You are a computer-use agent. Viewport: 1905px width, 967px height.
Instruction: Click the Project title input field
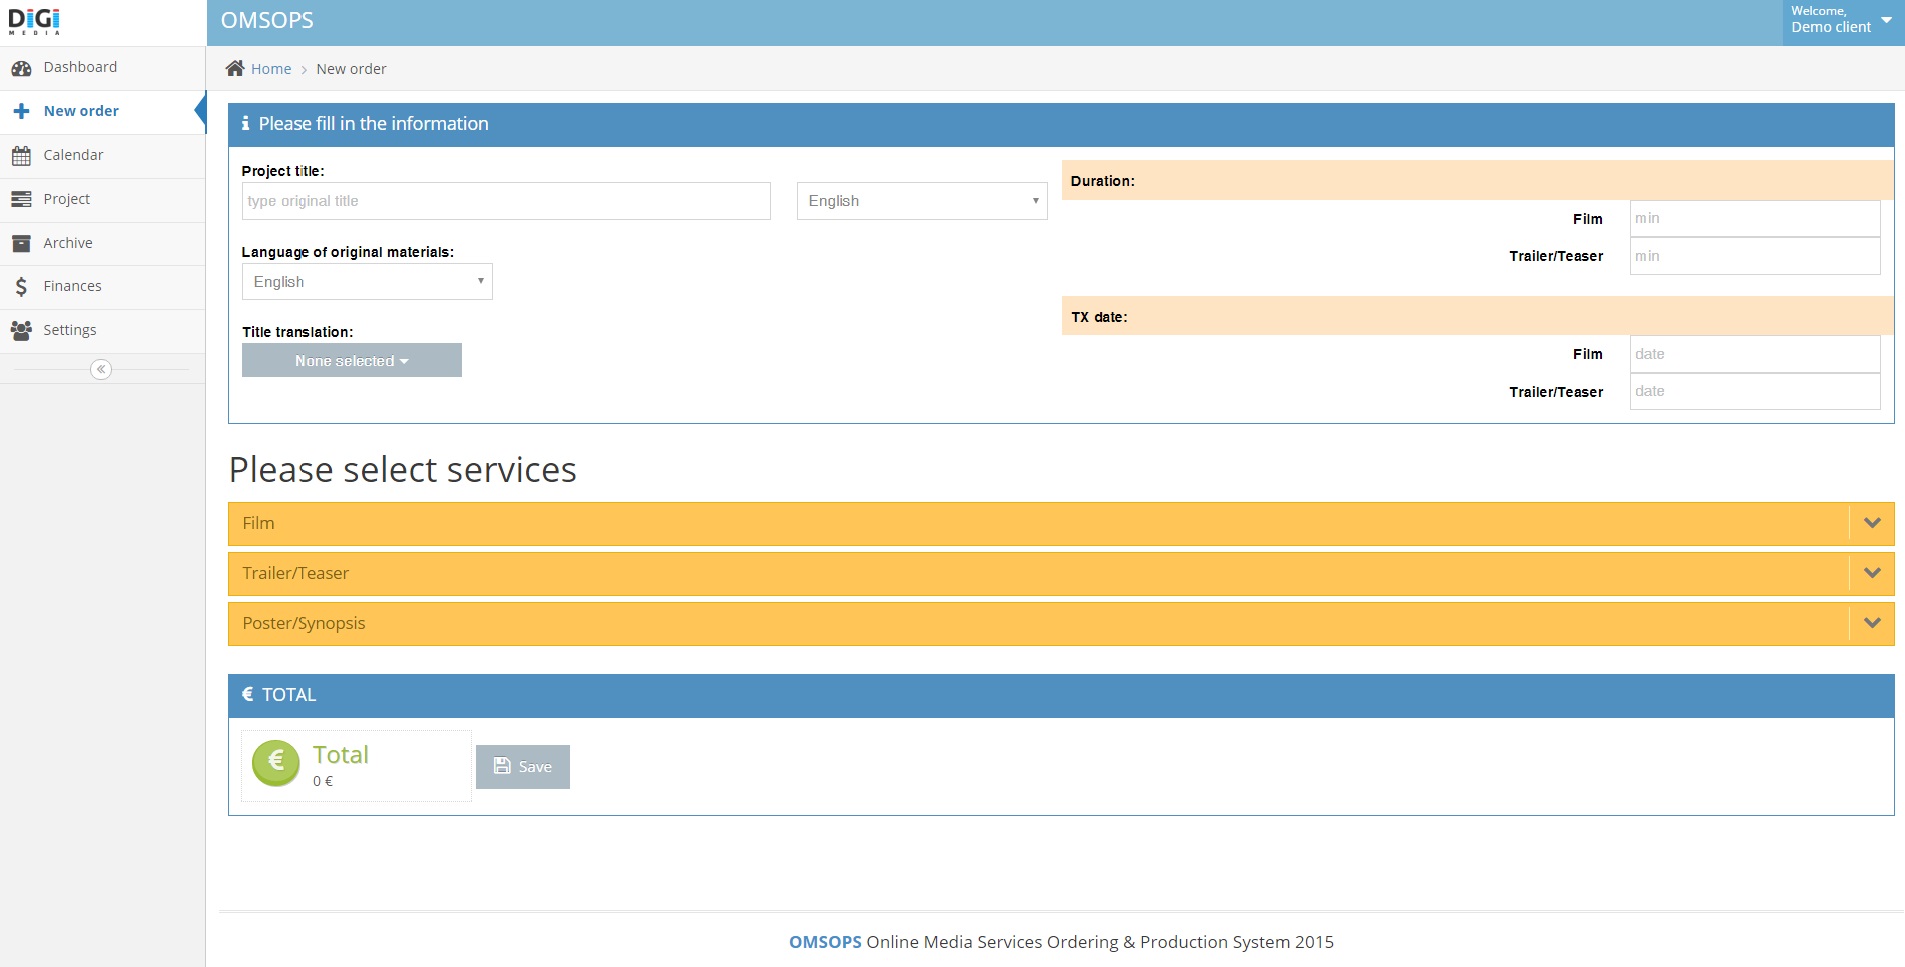click(506, 201)
